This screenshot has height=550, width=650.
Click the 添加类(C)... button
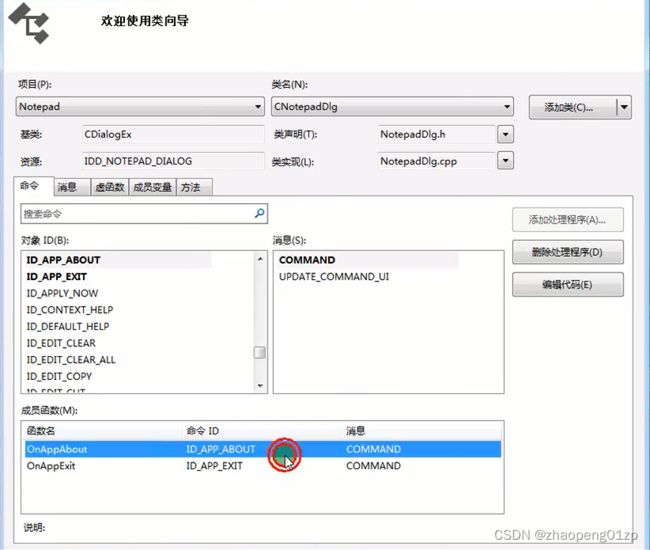pyautogui.click(x=573, y=107)
